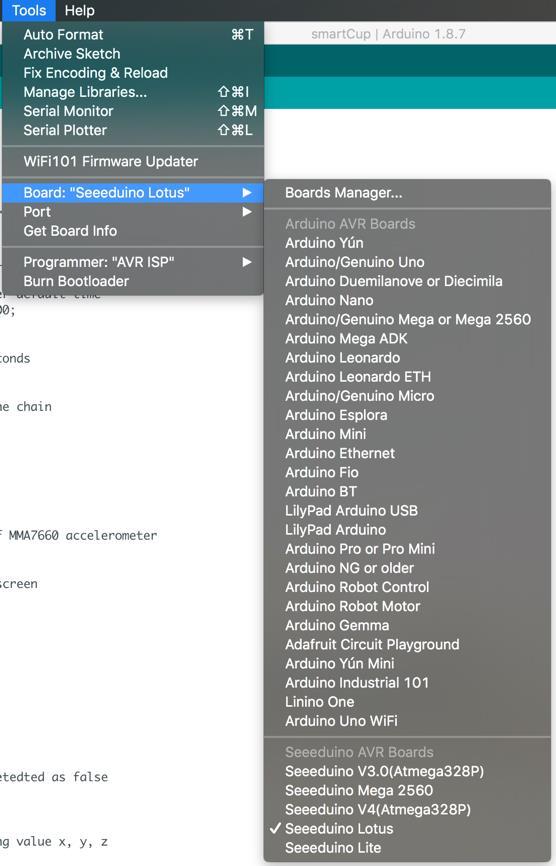The height and width of the screenshot is (866, 556).
Task: Select Linino One board
Action: (407, 702)
